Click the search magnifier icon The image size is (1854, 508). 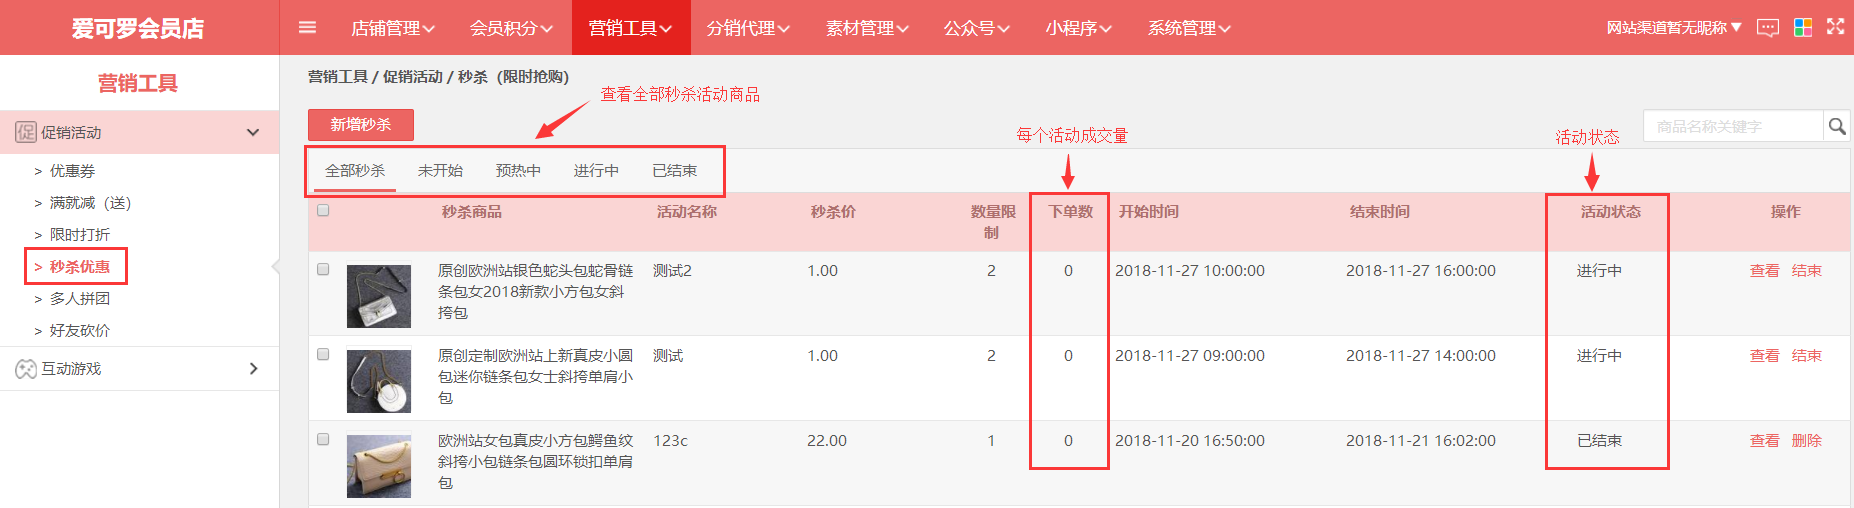[x=1836, y=126]
